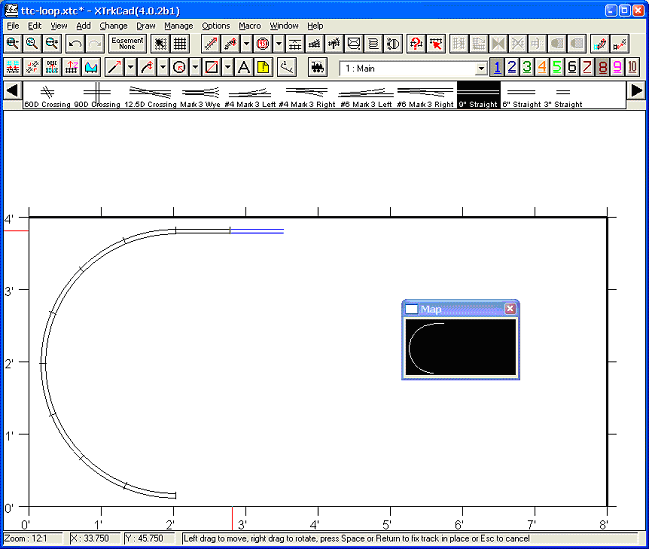This screenshot has width=649, height=549.
Task: Open the Edit menu
Action: click(35, 26)
